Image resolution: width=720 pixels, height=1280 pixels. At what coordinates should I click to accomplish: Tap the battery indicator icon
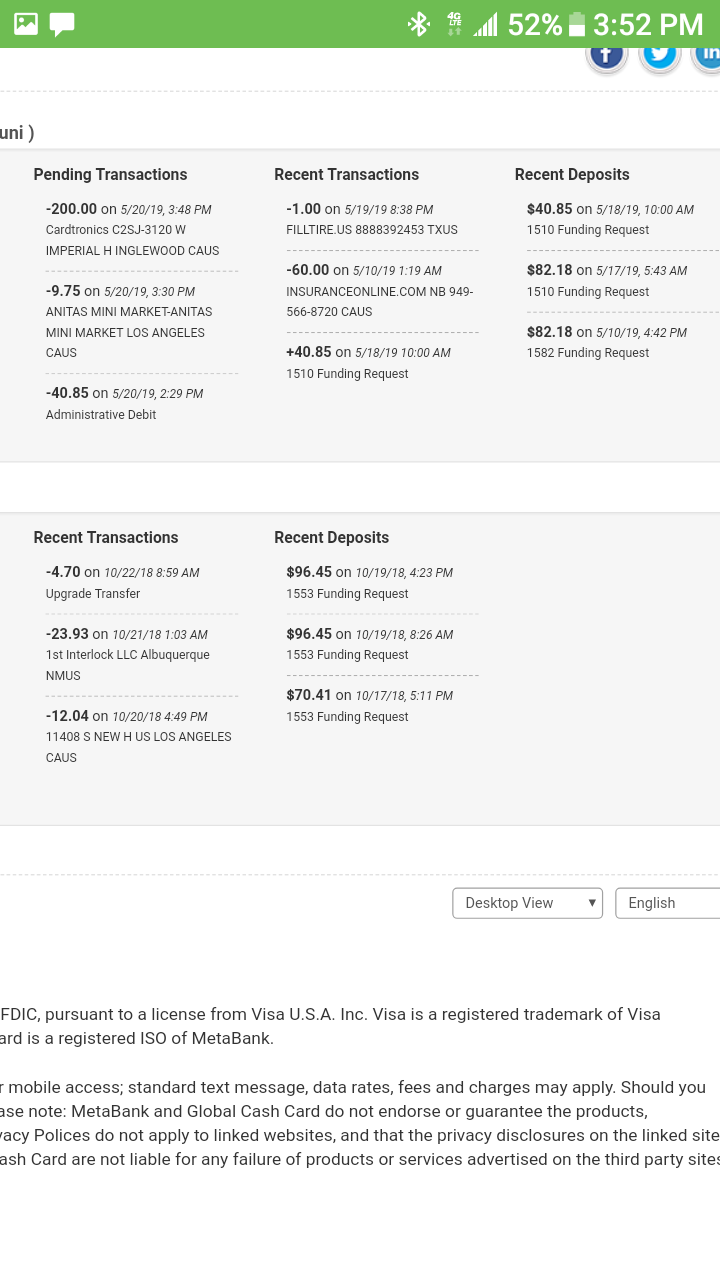tap(577, 24)
